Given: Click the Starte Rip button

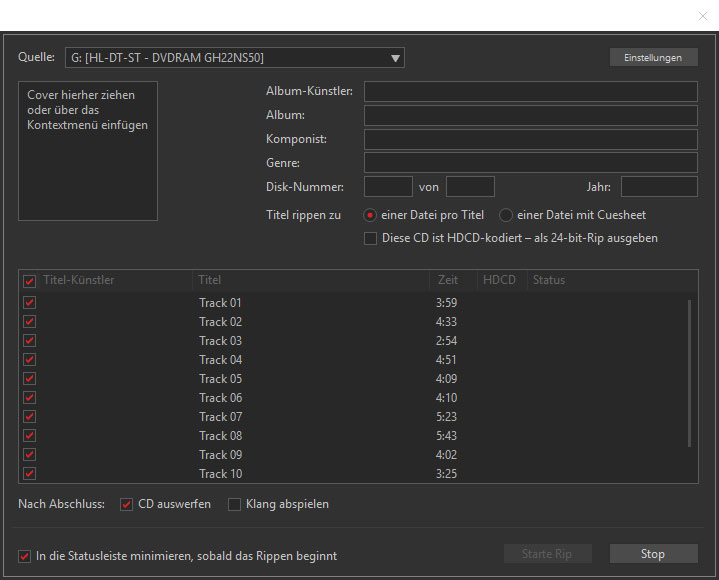Looking at the screenshot, I should (x=548, y=554).
